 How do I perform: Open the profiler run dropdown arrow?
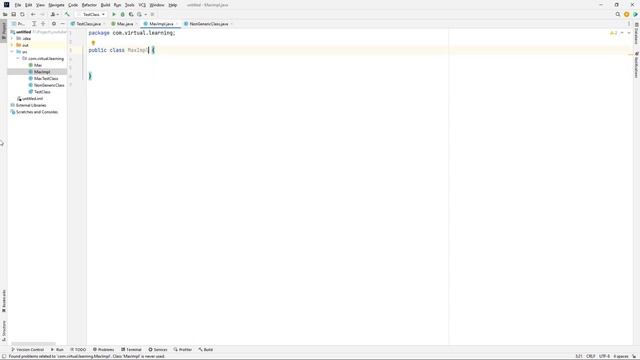click(145, 14)
